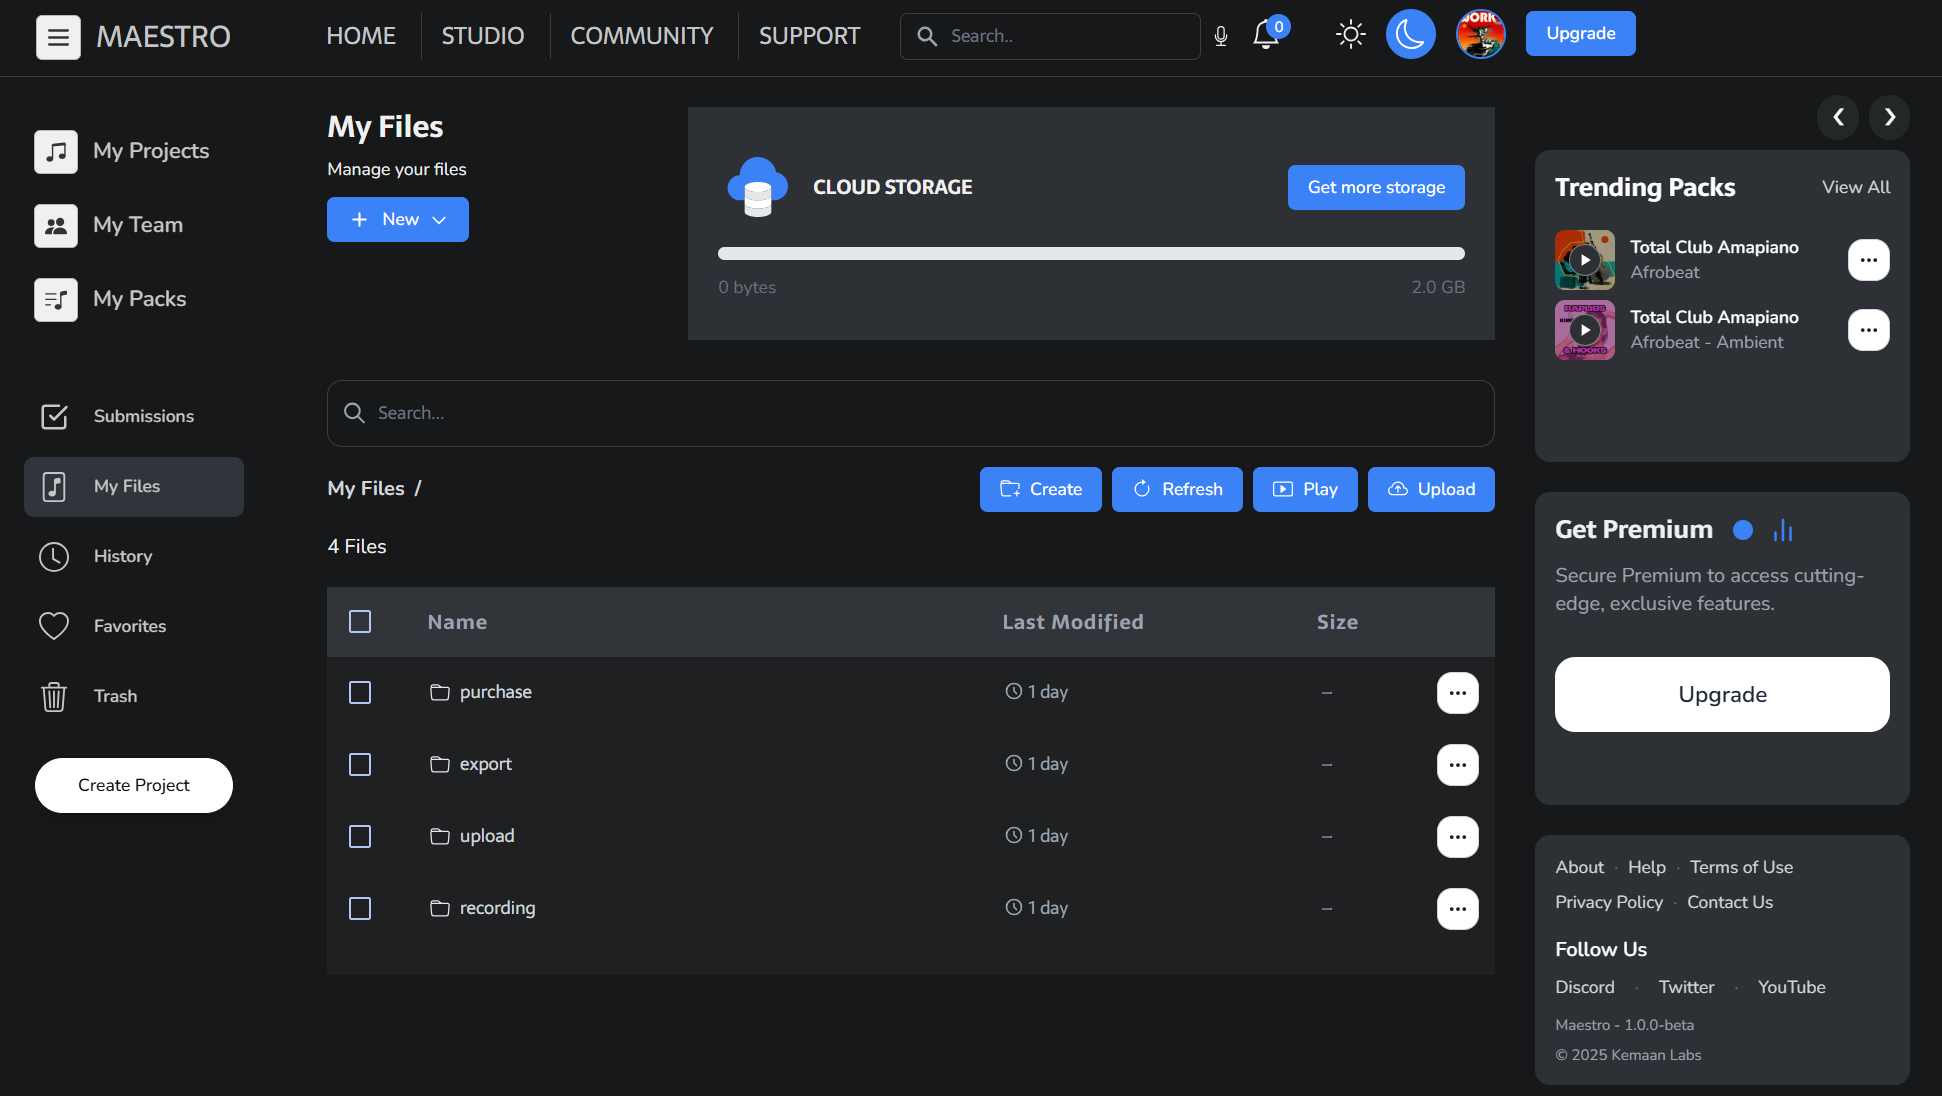Click the cloud storage usage bar

[x=1090, y=253]
